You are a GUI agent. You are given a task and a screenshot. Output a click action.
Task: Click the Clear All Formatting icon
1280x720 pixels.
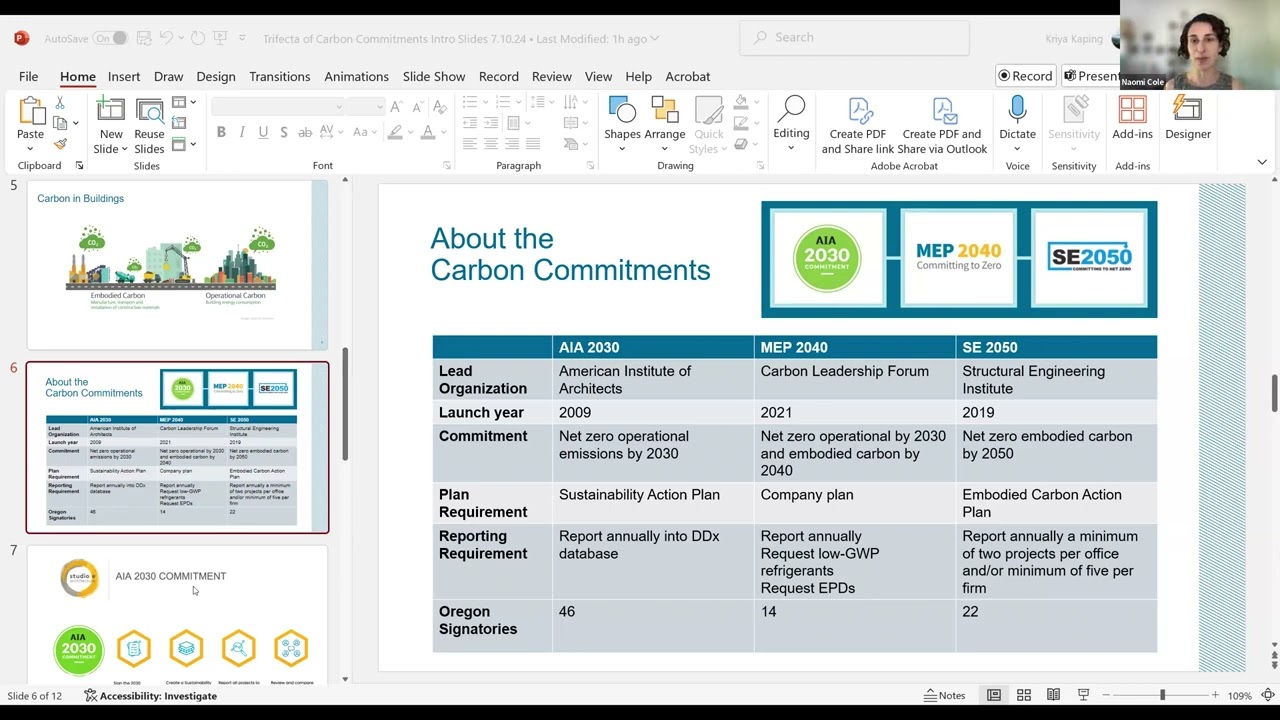click(x=438, y=107)
